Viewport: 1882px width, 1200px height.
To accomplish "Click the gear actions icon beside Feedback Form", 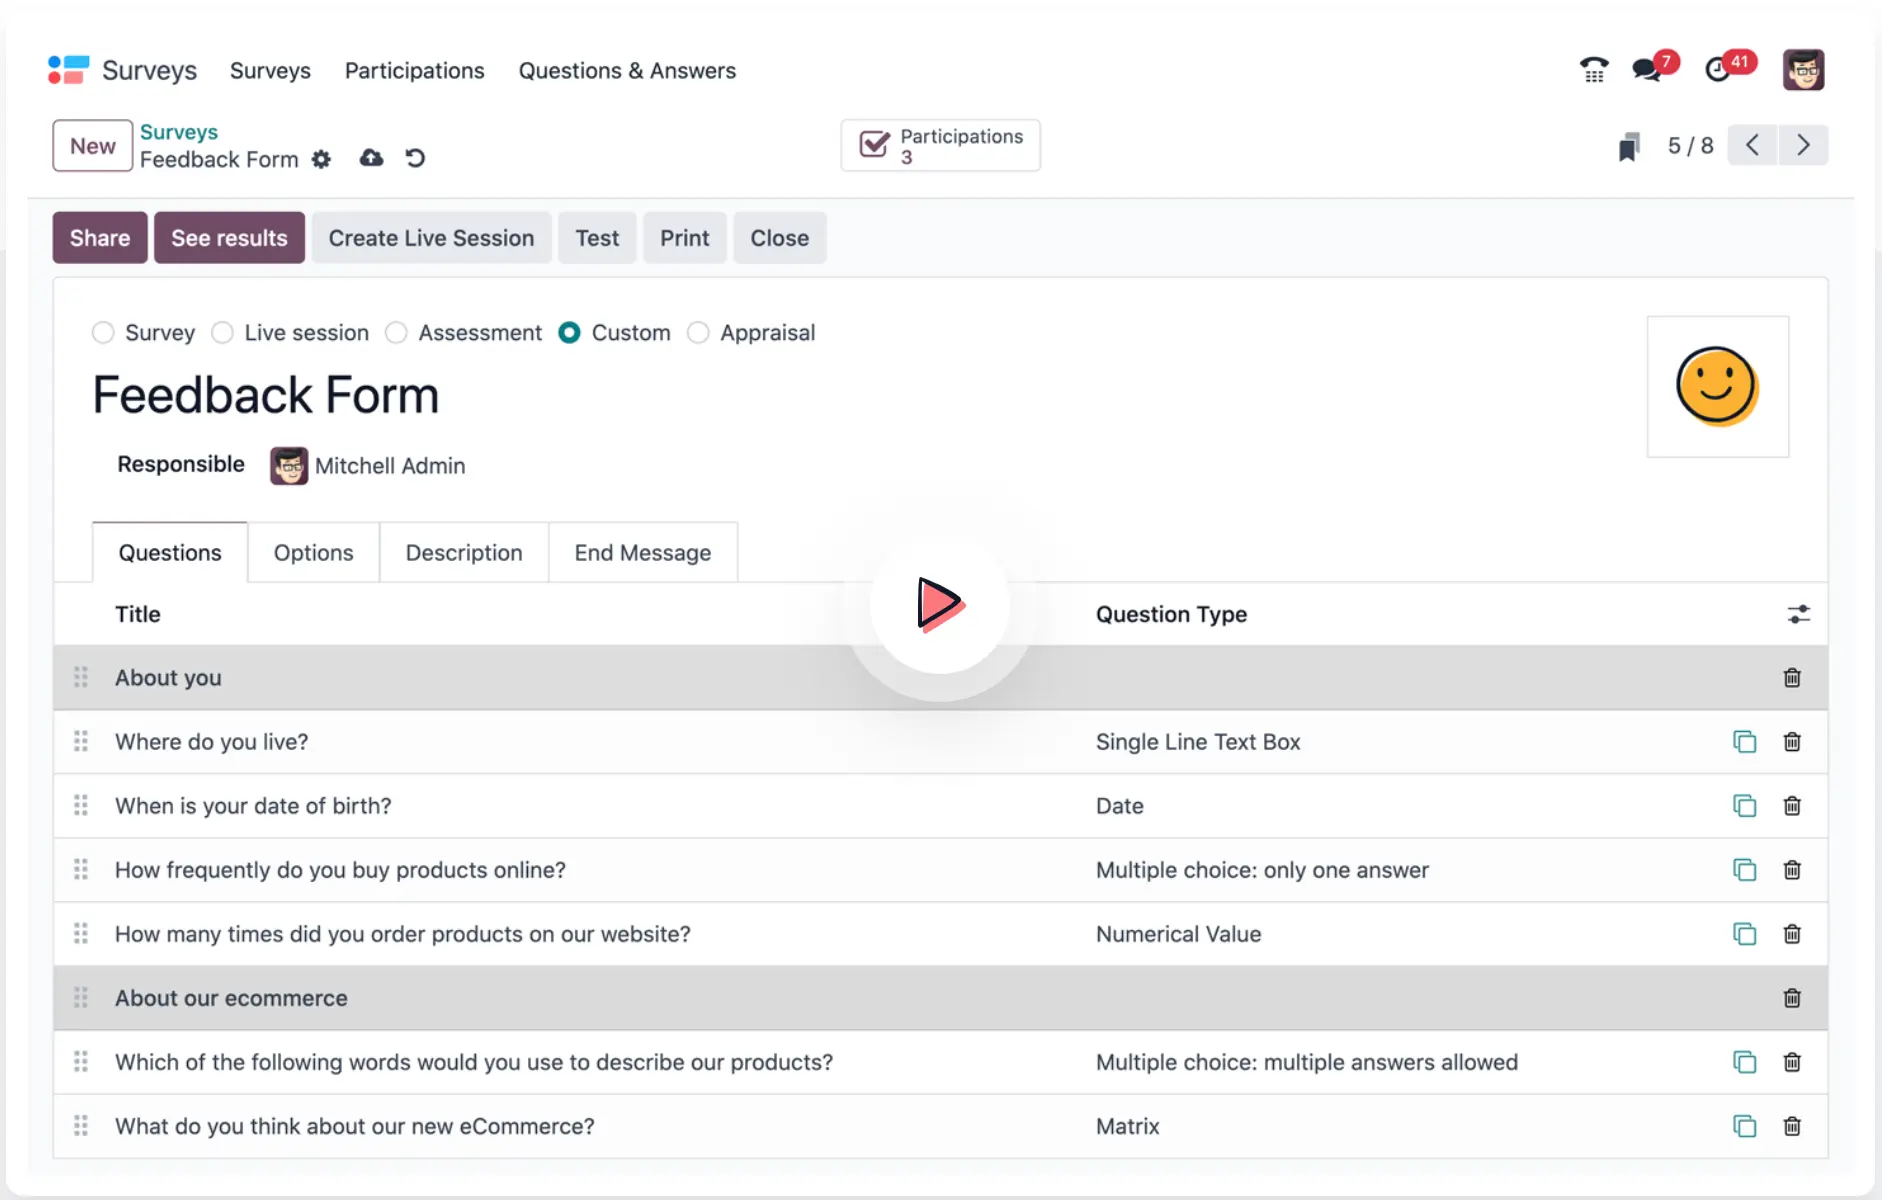I will point(321,159).
